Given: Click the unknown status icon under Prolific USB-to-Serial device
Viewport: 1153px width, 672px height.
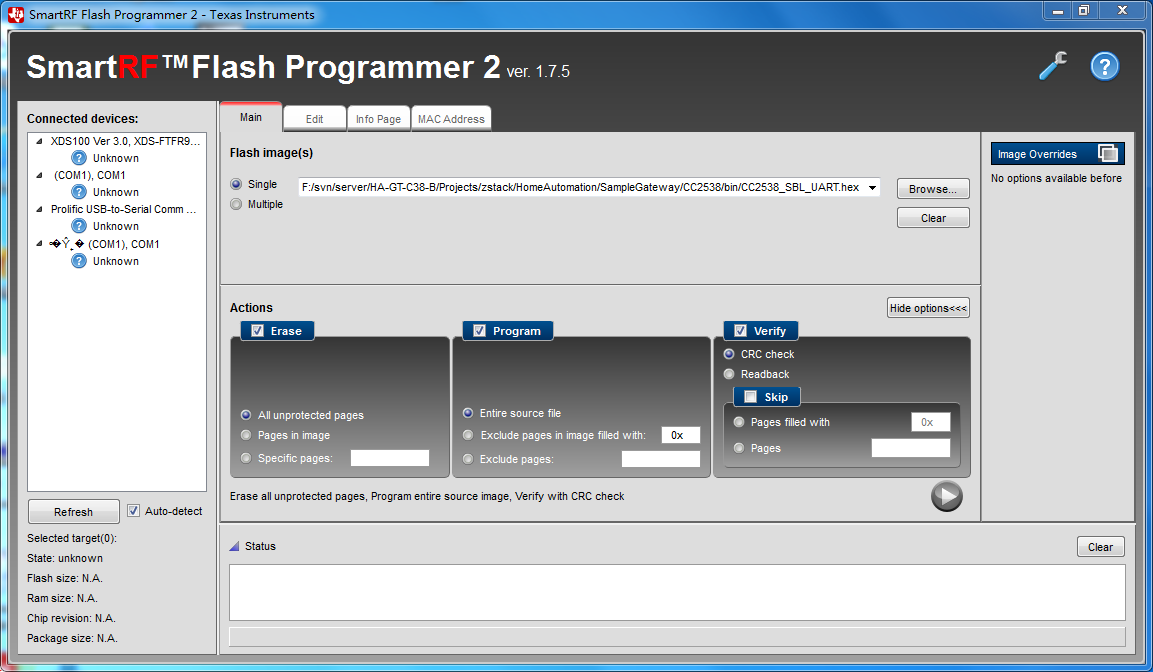Looking at the screenshot, I should pos(79,226).
